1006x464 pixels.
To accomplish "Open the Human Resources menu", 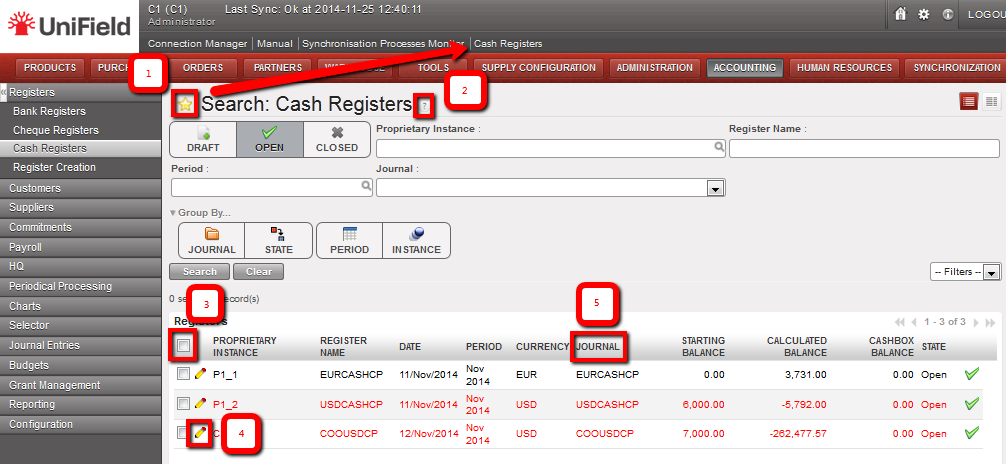I will click(x=844, y=68).
